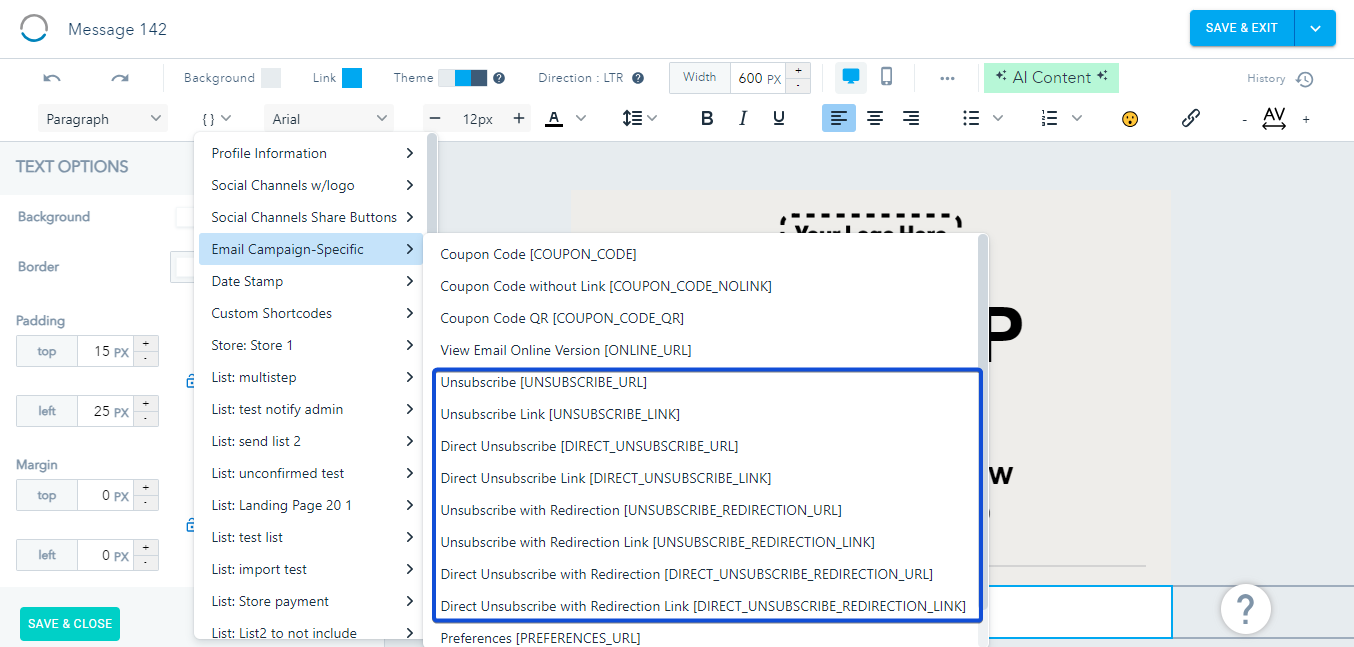This screenshot has width=1354, height=647.
Task: Click the AI Content button
Action: coord(1051,78)
